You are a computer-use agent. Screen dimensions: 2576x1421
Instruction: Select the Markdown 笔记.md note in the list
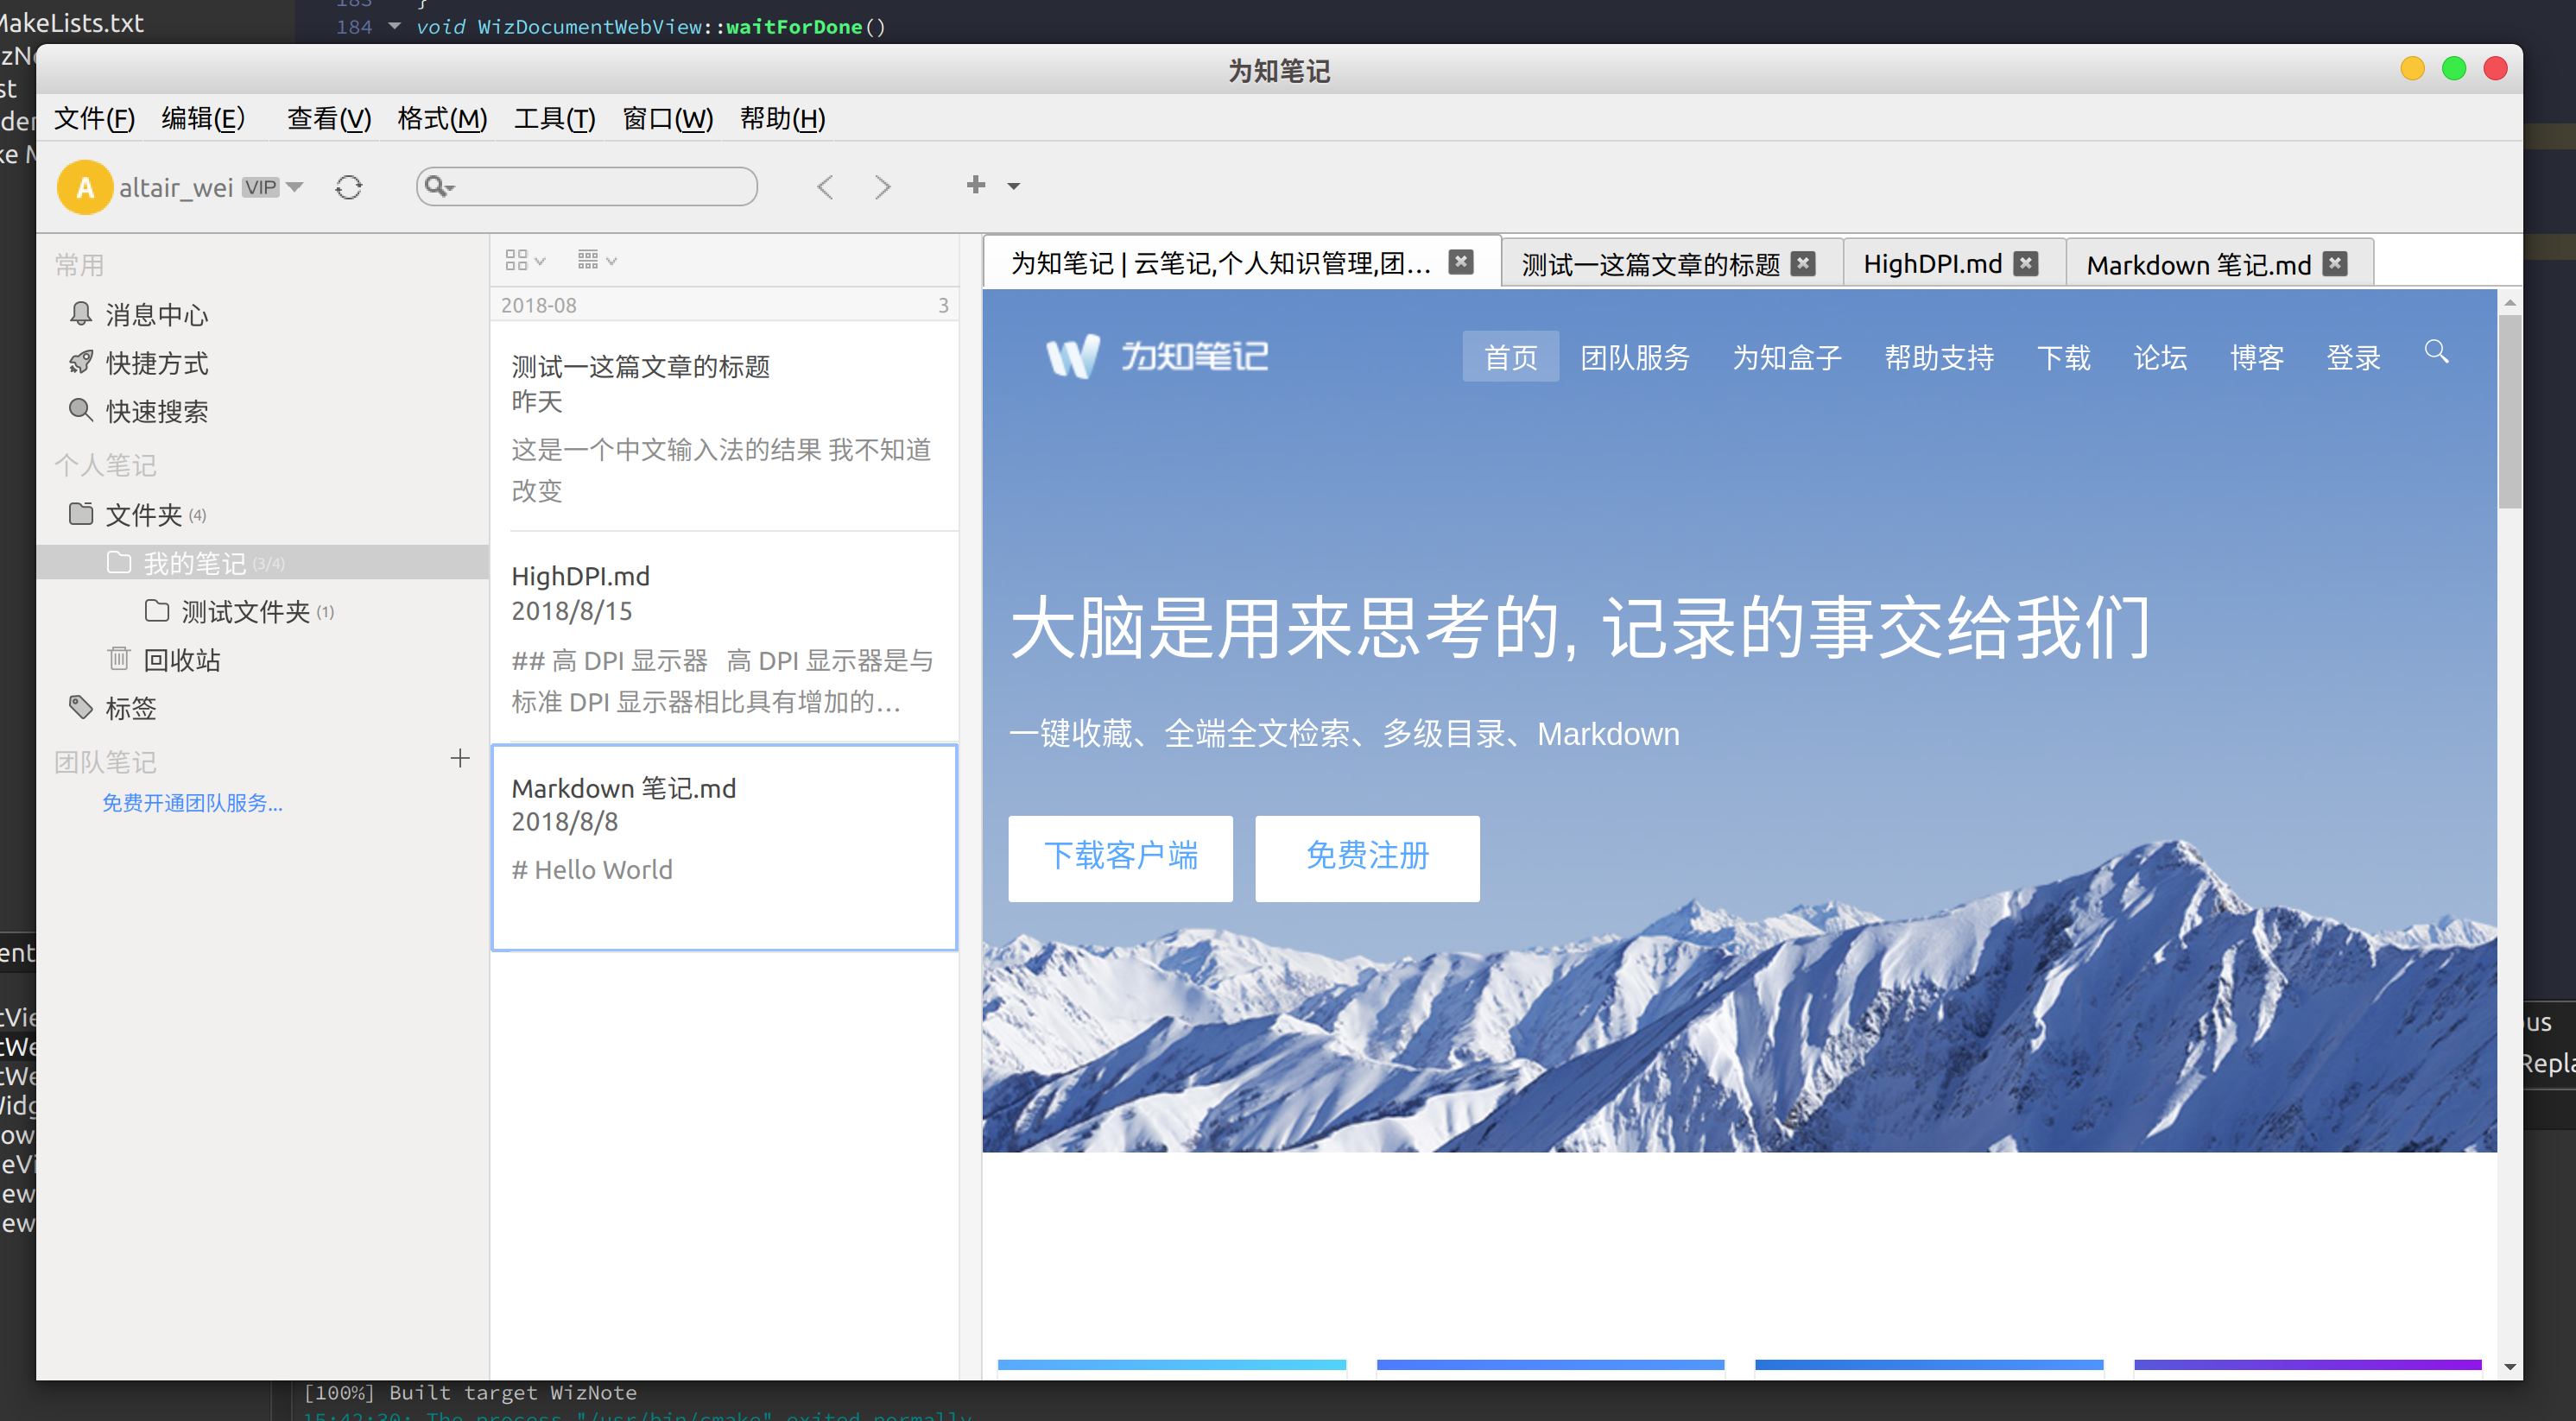725,847
